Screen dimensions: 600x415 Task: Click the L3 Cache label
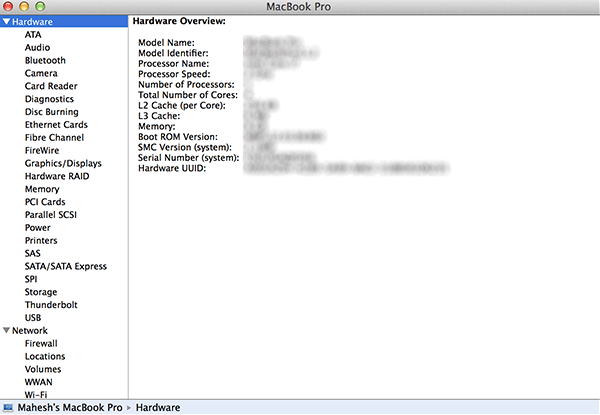click(x=159, y=116)
